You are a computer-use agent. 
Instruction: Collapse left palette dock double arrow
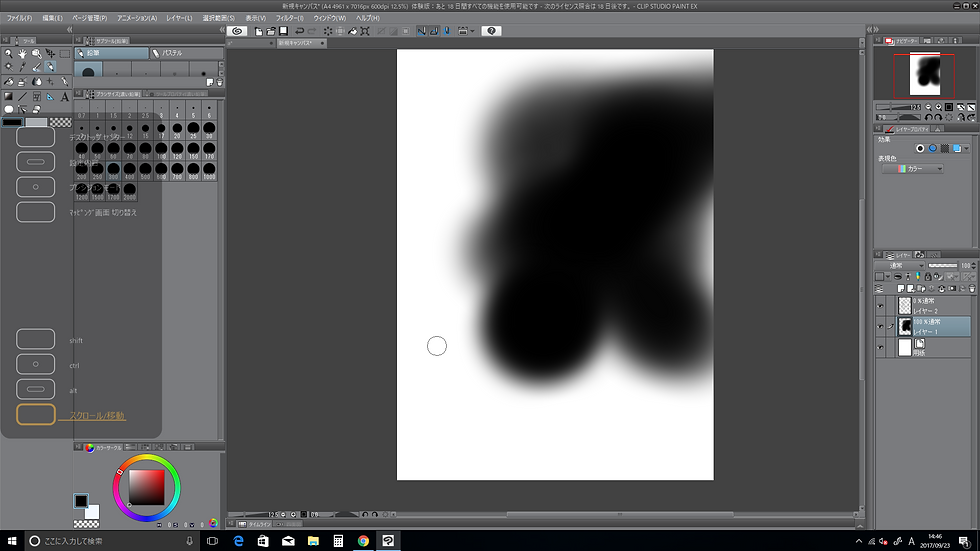point(69,29)
